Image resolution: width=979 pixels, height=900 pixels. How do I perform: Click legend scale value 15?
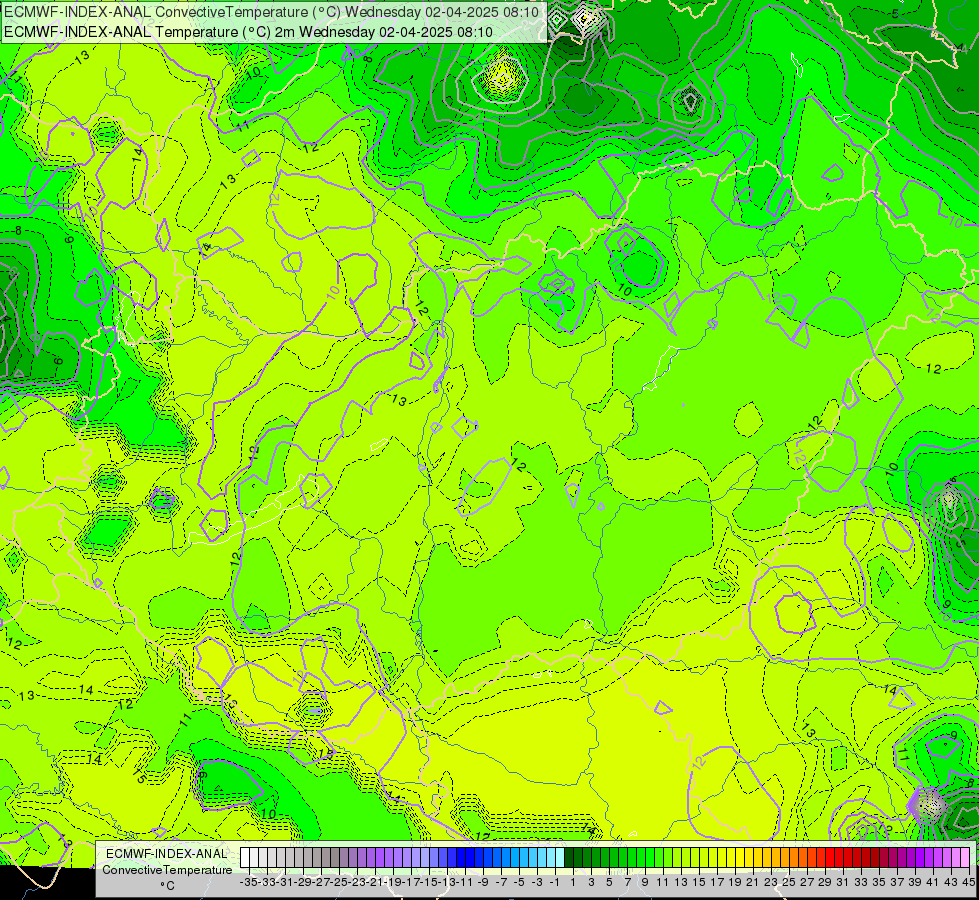(699, 882)
